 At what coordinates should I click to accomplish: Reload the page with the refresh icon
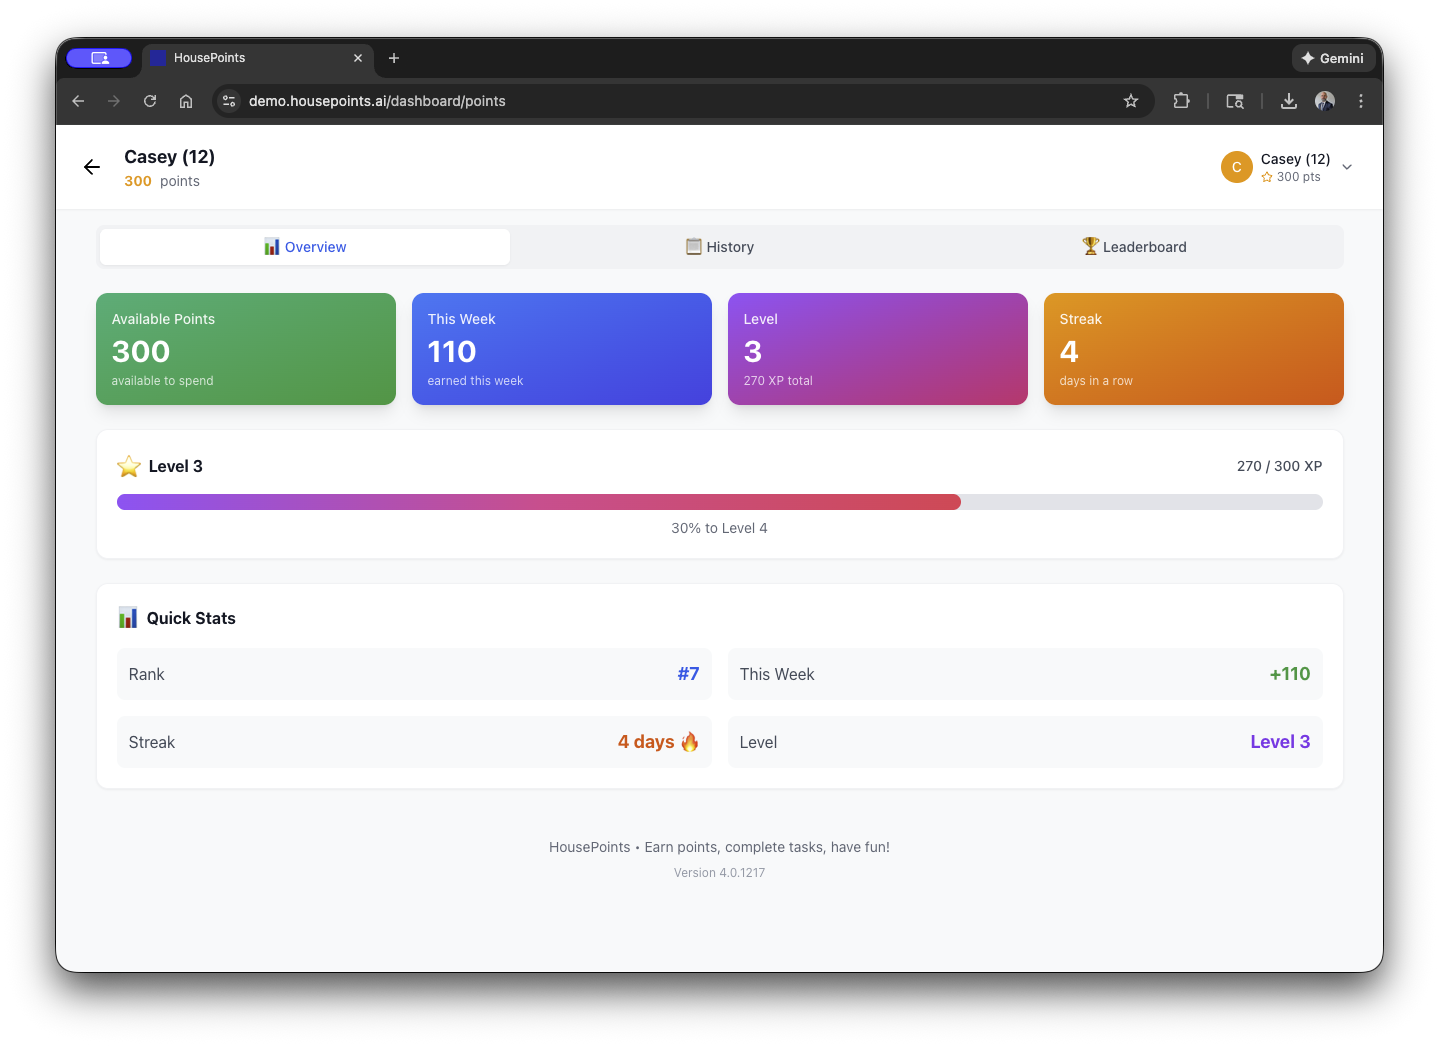(x=150, y=101)
